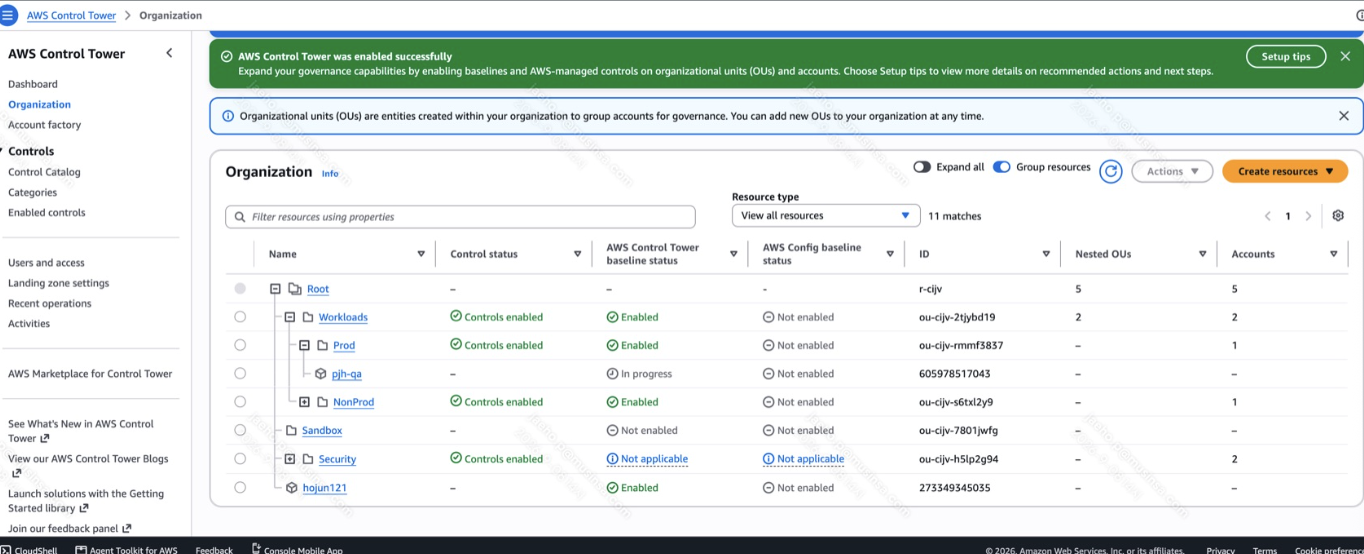Sort by Accounts column arrow

pos(1333,254)
